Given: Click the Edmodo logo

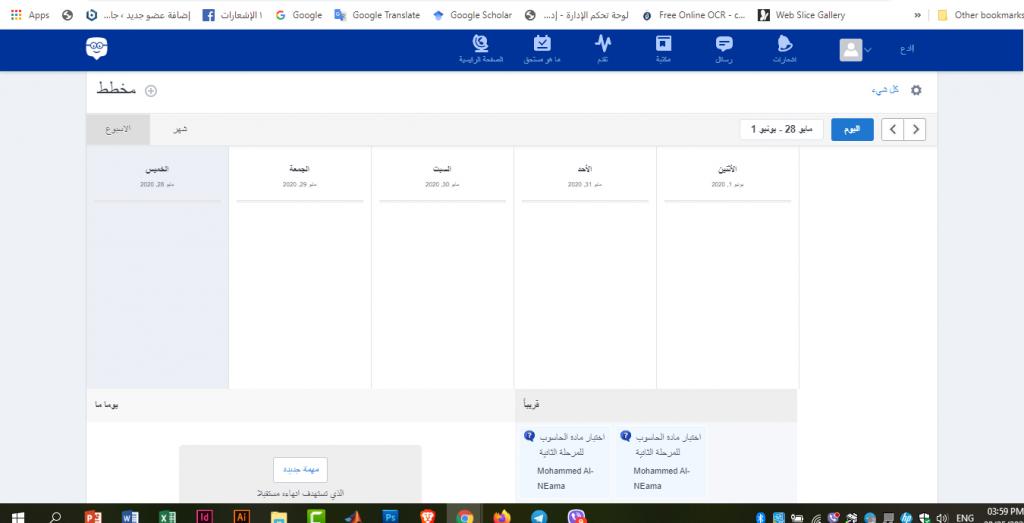Looking at the screenshot, I should (x=97, y=49).
